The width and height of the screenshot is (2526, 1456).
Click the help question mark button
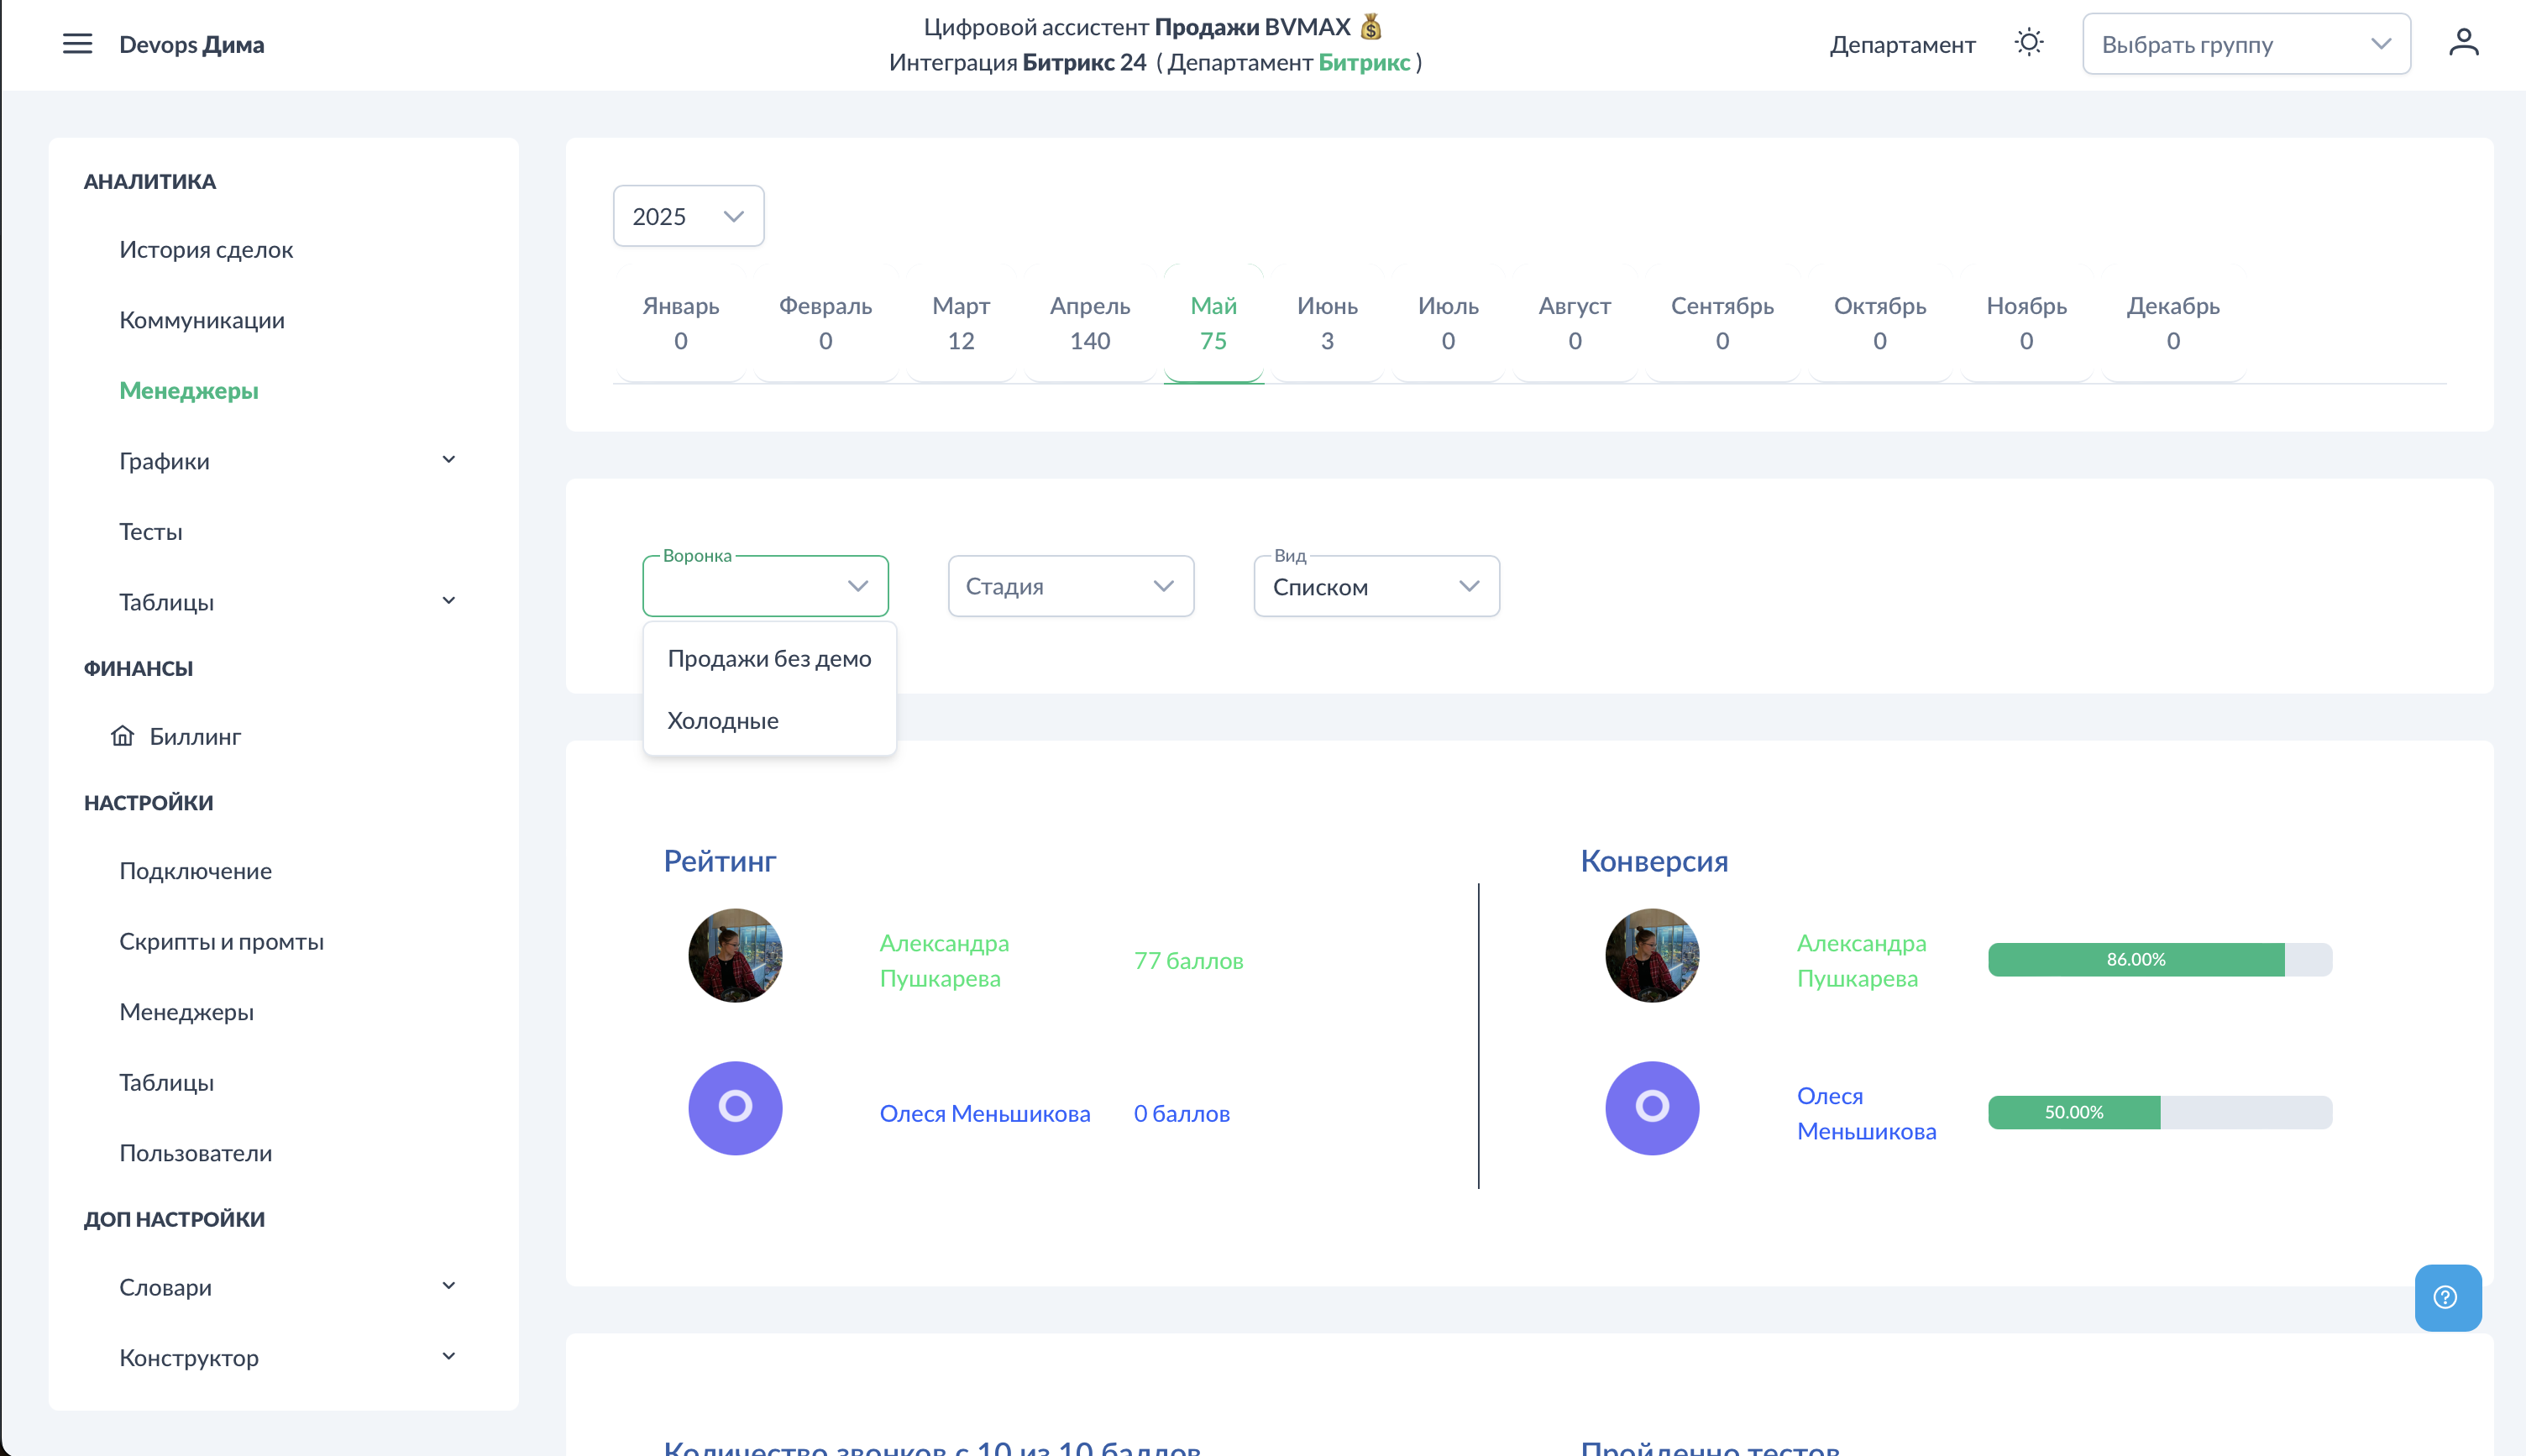coord(2446,1297)
